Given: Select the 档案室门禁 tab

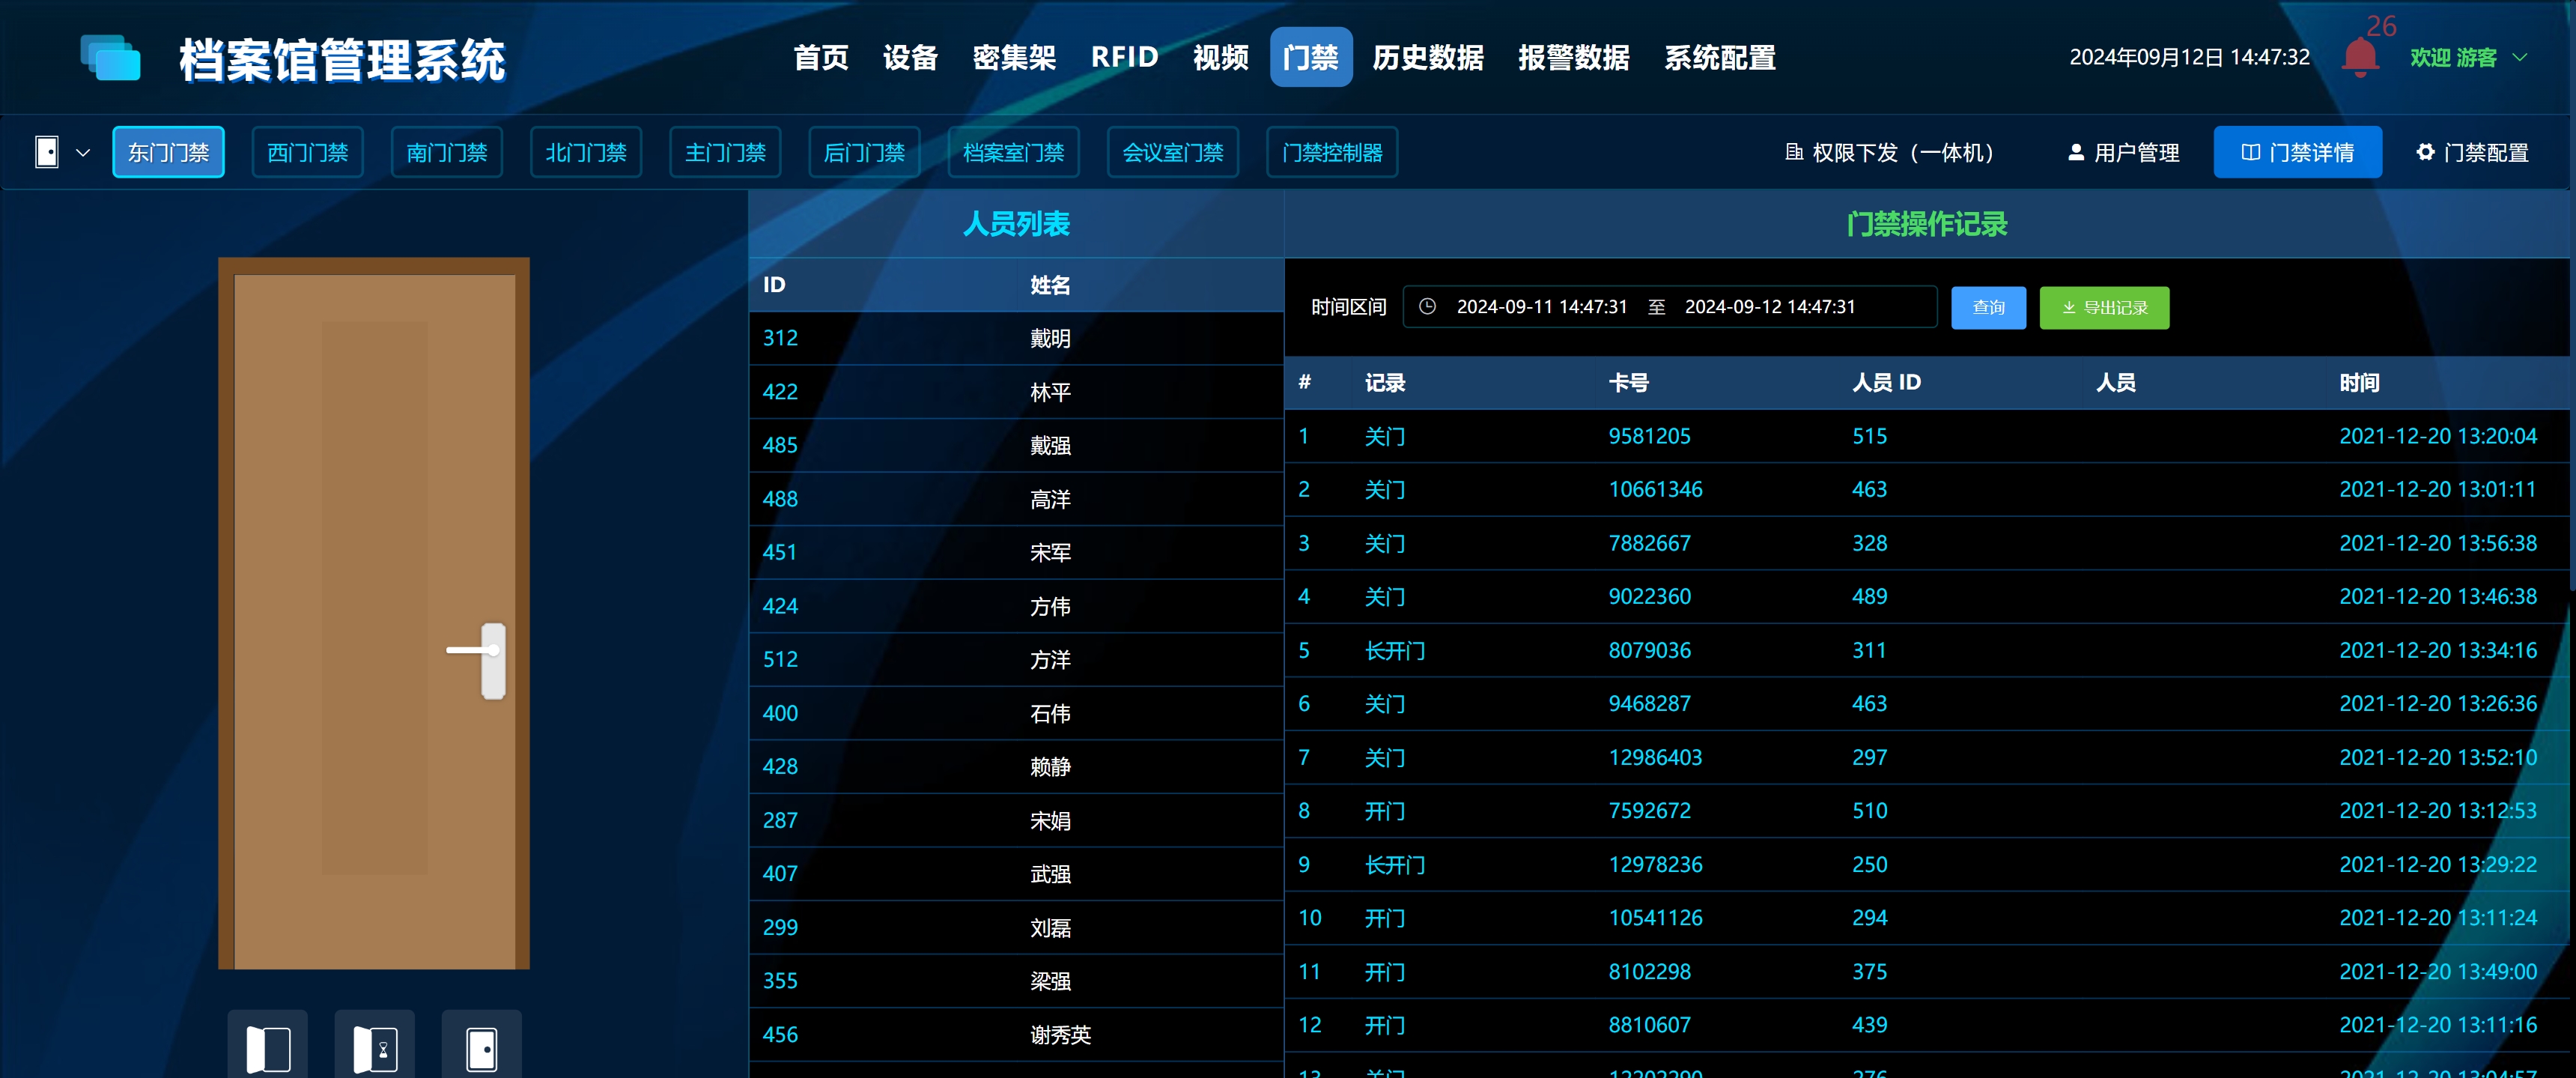Looking at the screenshot, I should point(1012,152).
